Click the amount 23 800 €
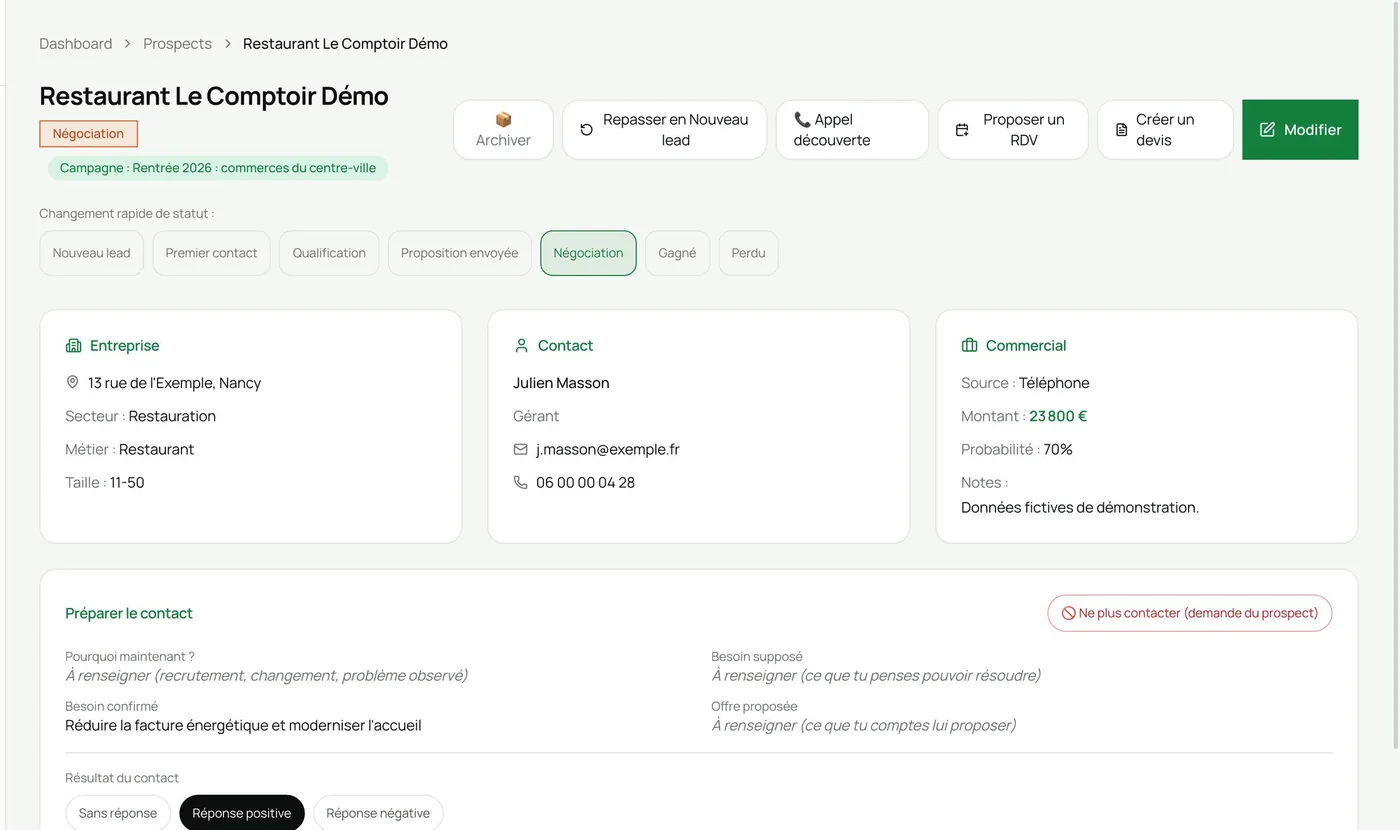 click(x=1058, y=416)
